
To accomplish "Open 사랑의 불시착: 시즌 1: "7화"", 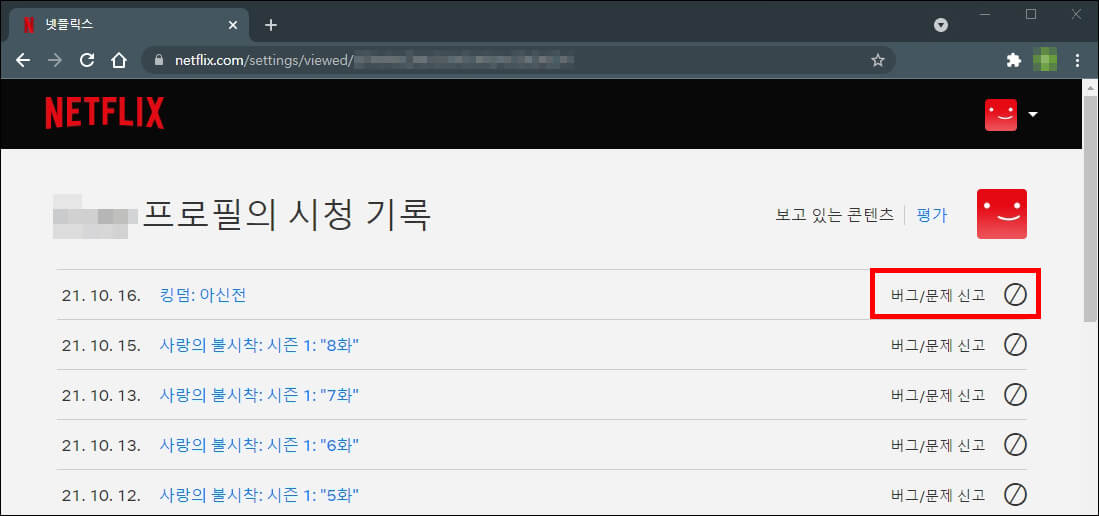I will click(259, 395).
